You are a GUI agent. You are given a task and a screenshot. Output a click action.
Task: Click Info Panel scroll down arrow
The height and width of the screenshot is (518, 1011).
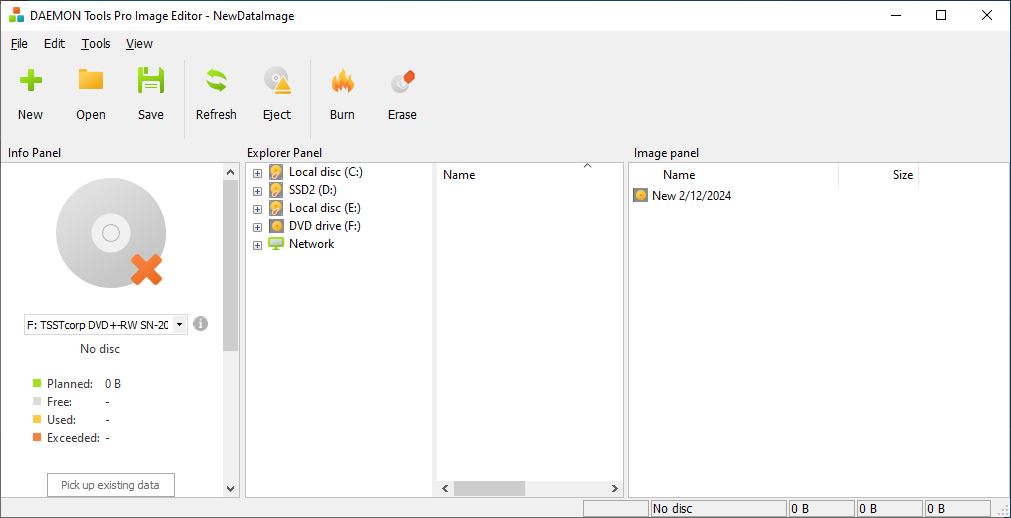click(231, 489)
